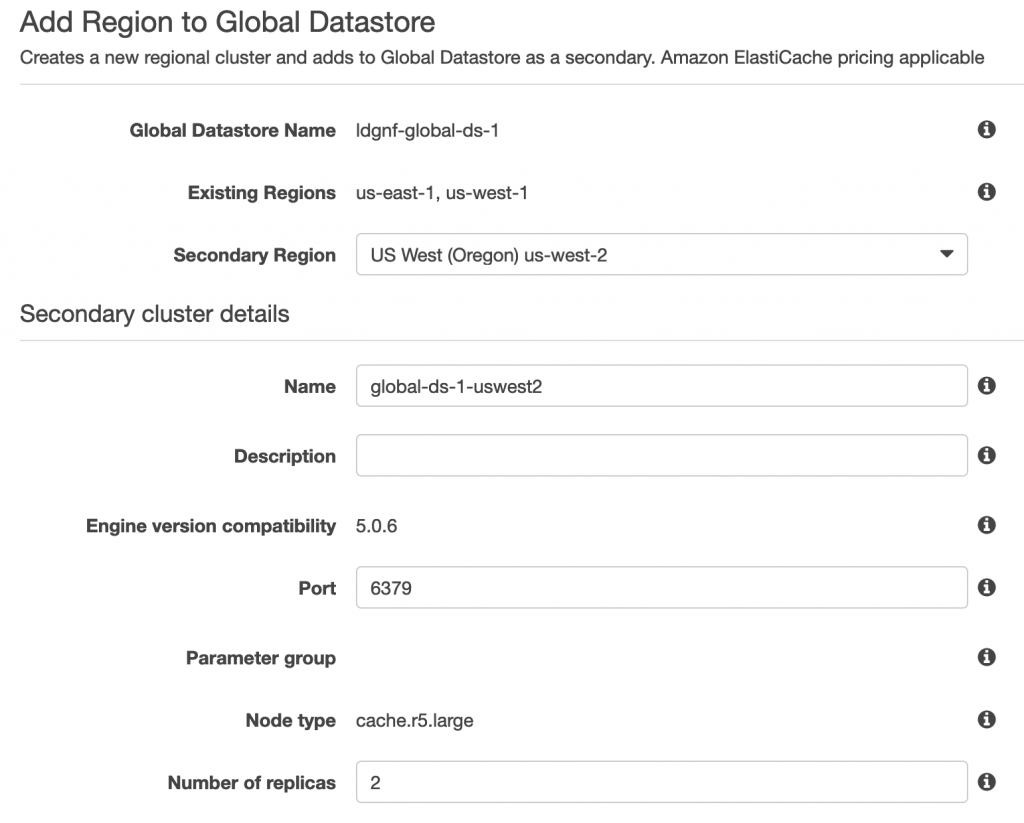The height and width of the screenshot is (823, 1024).
Task: Focus the Port input showing 6379
Action: (x=662, y=587)
